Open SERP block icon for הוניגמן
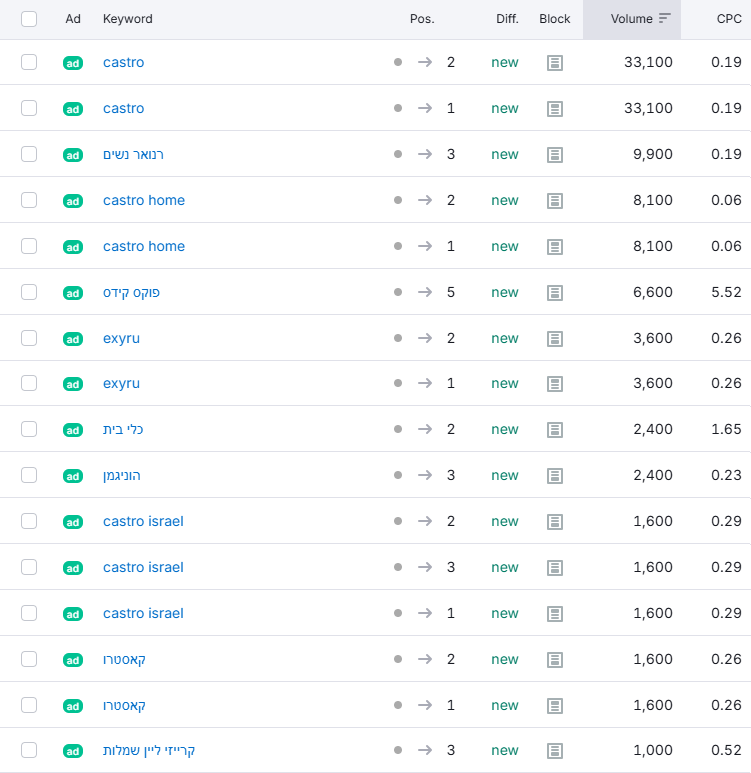The height and width of the screenshot is (773, 751). point(555,476)
